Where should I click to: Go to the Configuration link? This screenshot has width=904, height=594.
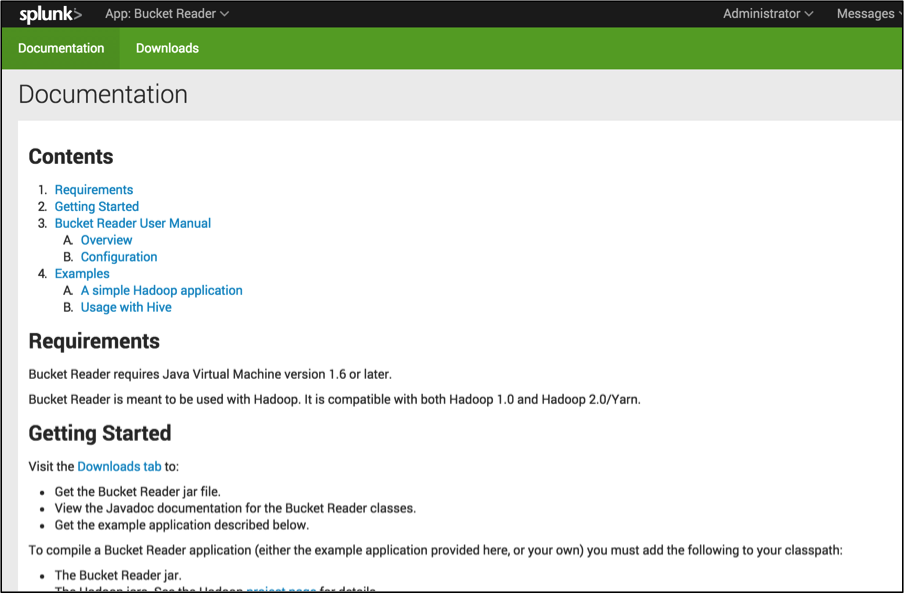[x=119, y=257]
